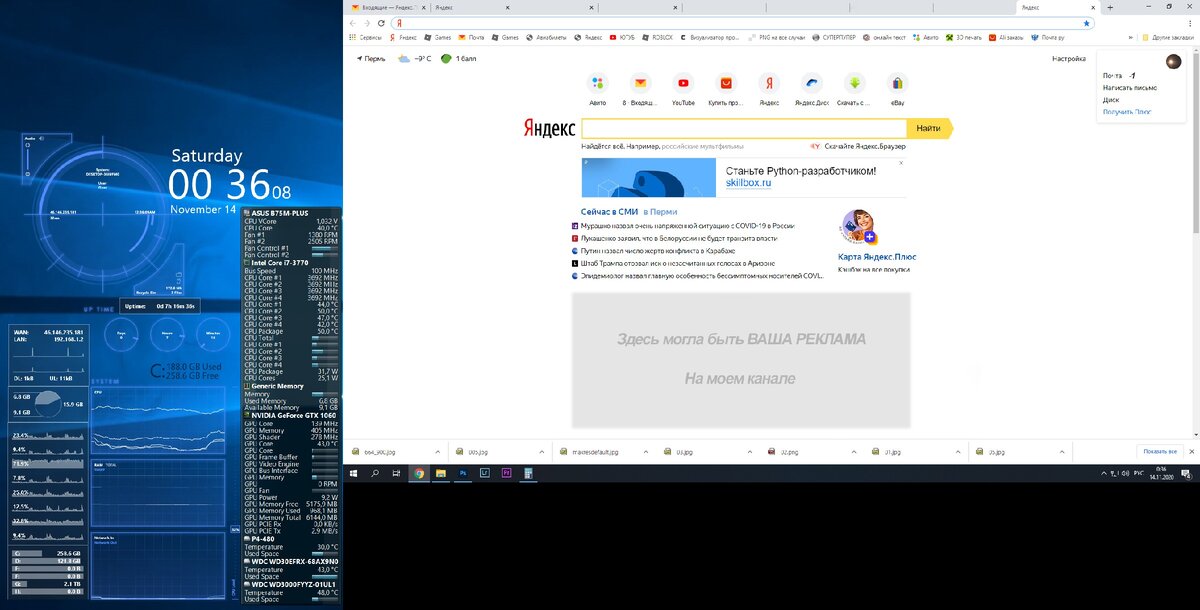Click Сейчас в СМИ heading
This screenshot has height=610, width=1200.
(x=610, y=212)
